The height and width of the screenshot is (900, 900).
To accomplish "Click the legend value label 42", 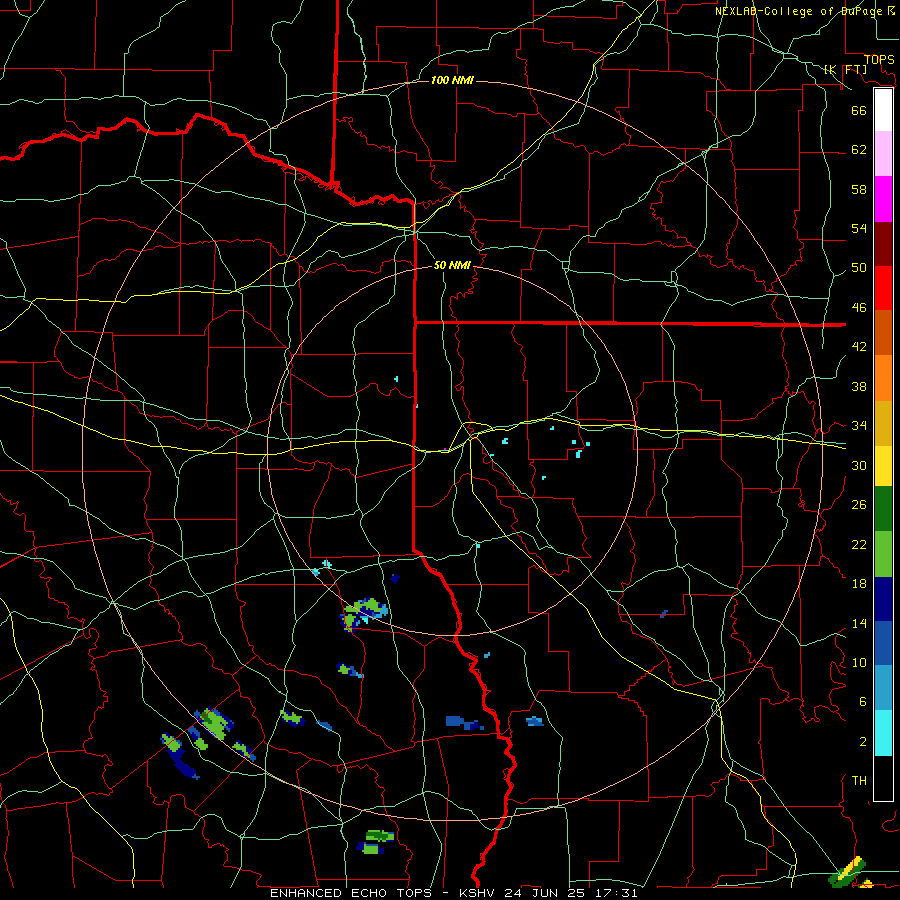I will pyautogui.click(x=859, y=347).
